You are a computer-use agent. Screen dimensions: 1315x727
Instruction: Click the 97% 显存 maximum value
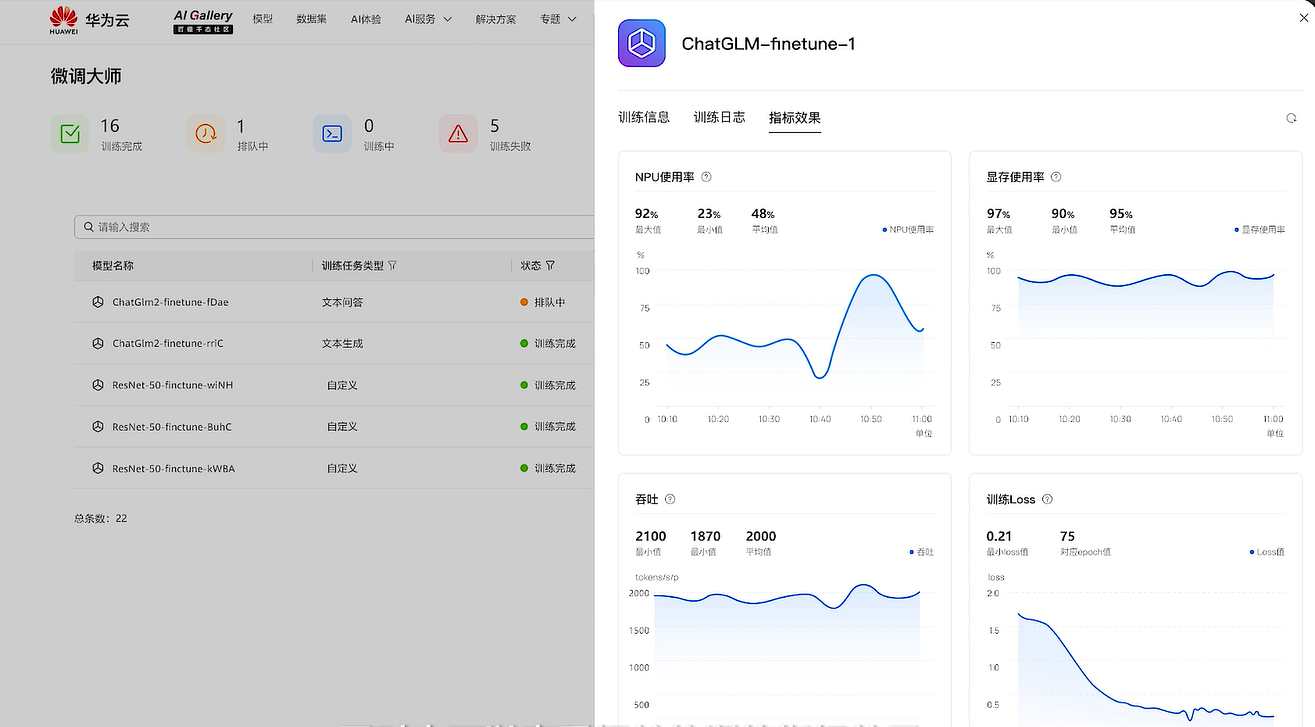point(997,214)
